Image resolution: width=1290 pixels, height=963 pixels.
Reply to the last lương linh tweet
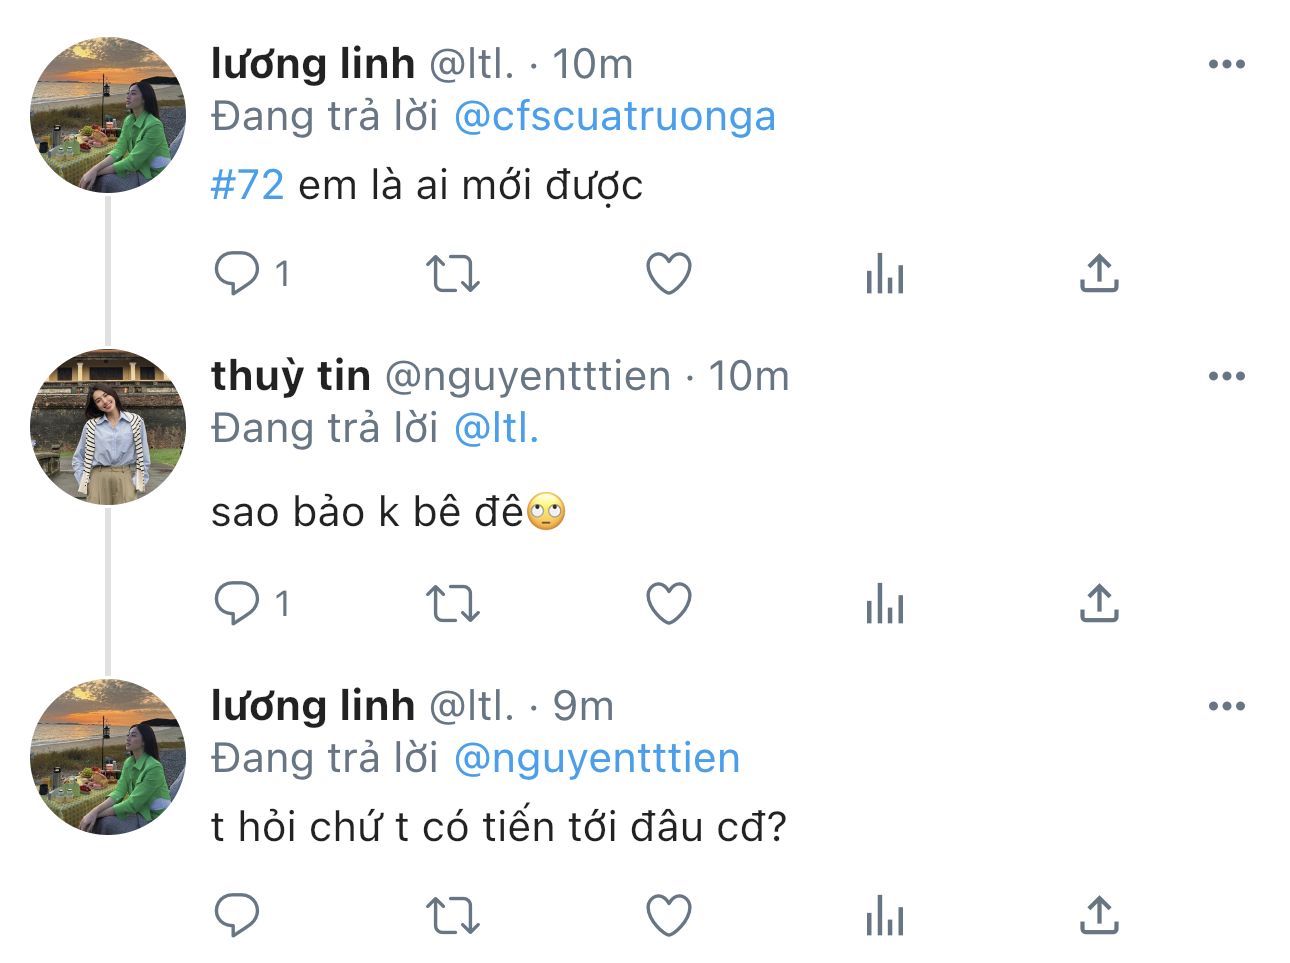tap(237, 915)
